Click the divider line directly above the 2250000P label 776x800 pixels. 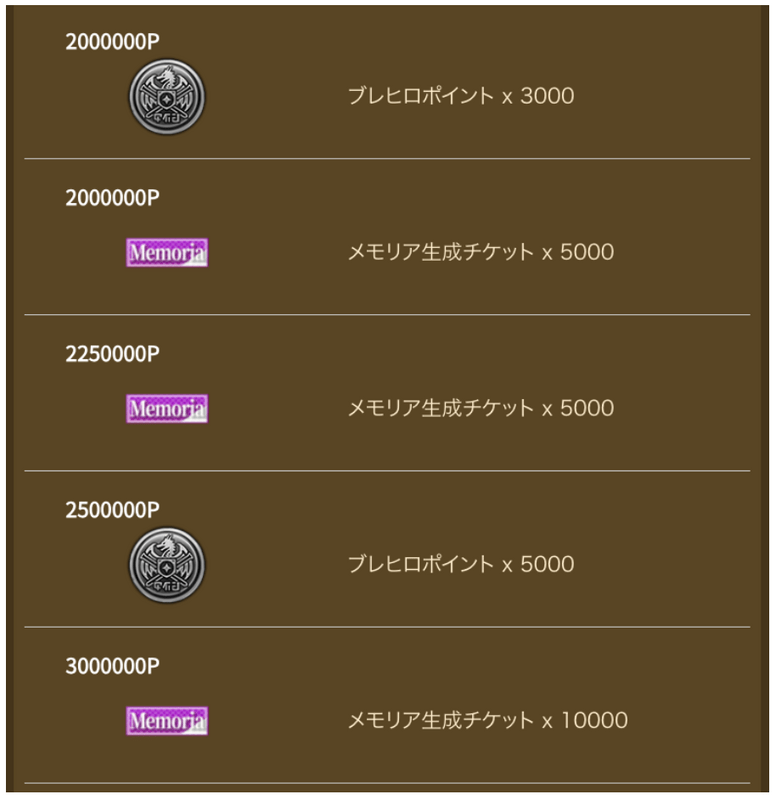tap(387, 314)
